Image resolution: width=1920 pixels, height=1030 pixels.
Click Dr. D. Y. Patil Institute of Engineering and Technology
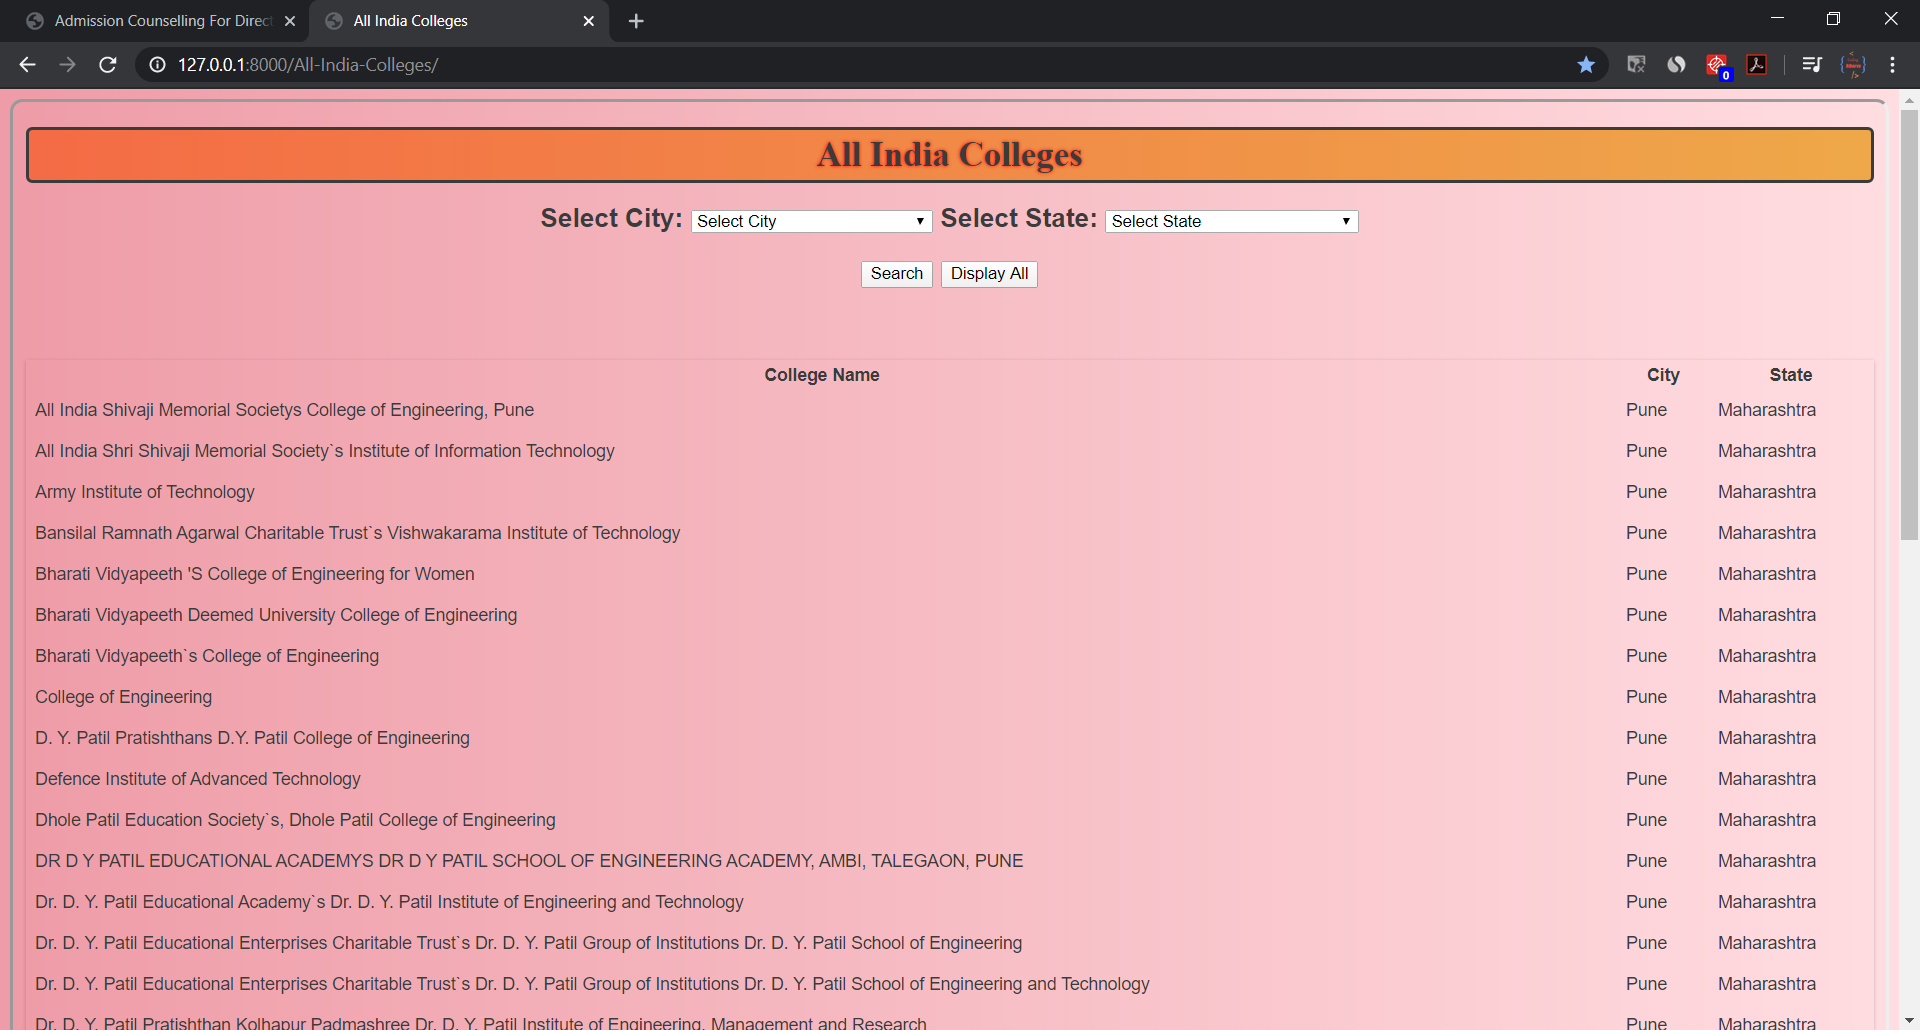coord(389,902)
